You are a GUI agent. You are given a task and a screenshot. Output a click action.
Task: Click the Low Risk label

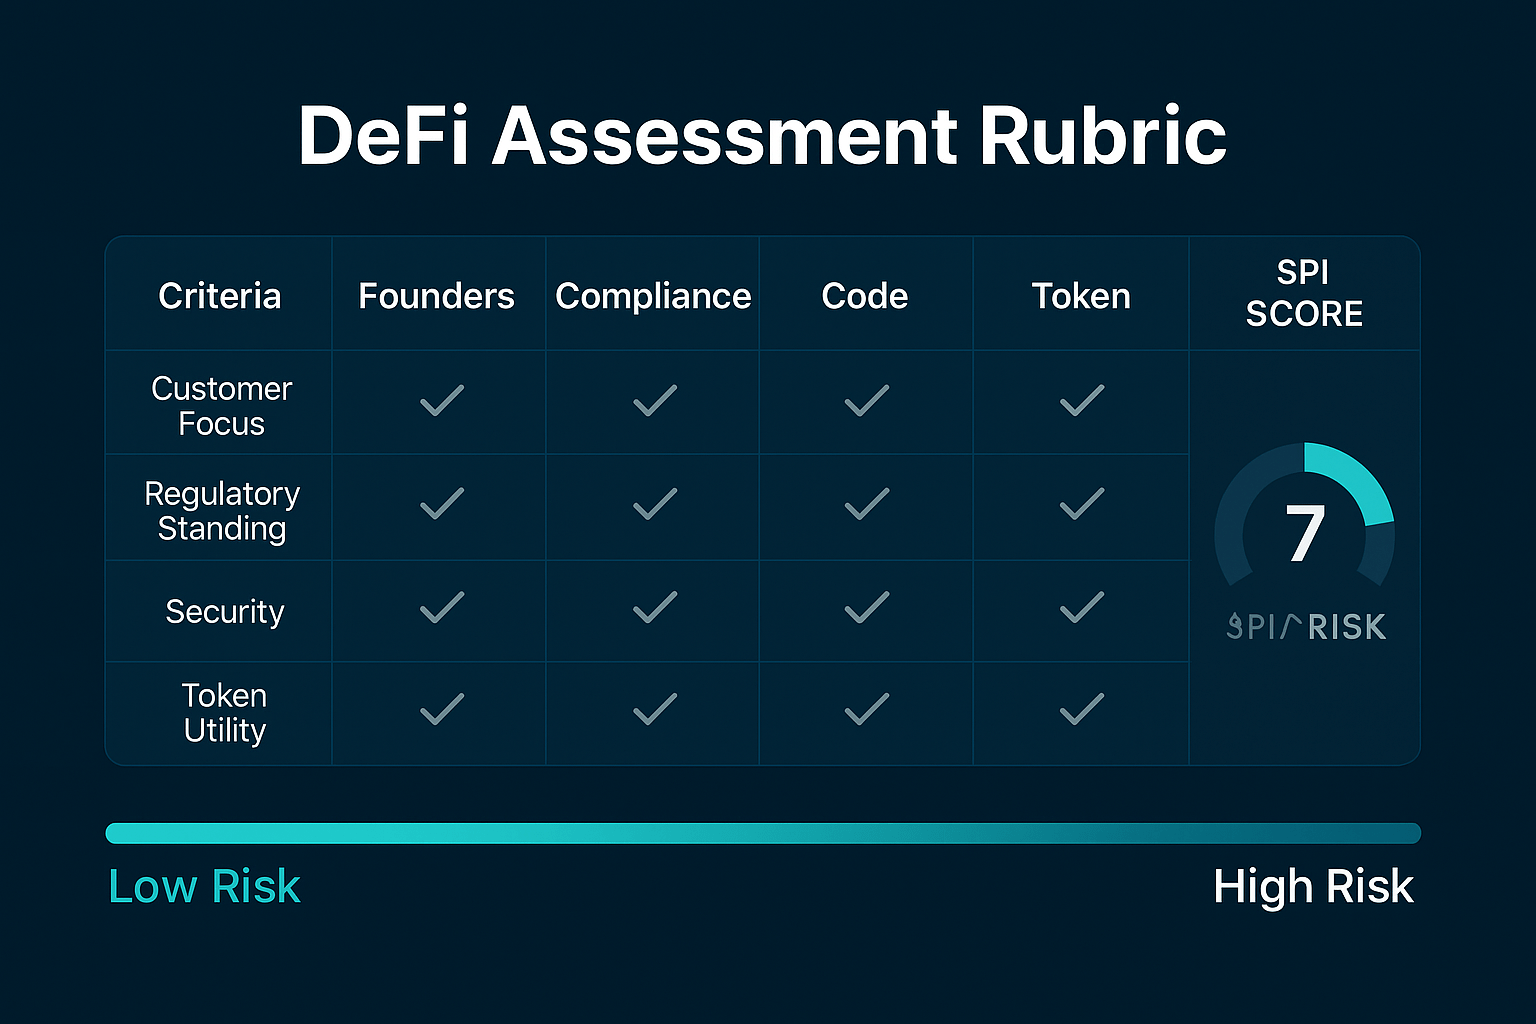203,886
